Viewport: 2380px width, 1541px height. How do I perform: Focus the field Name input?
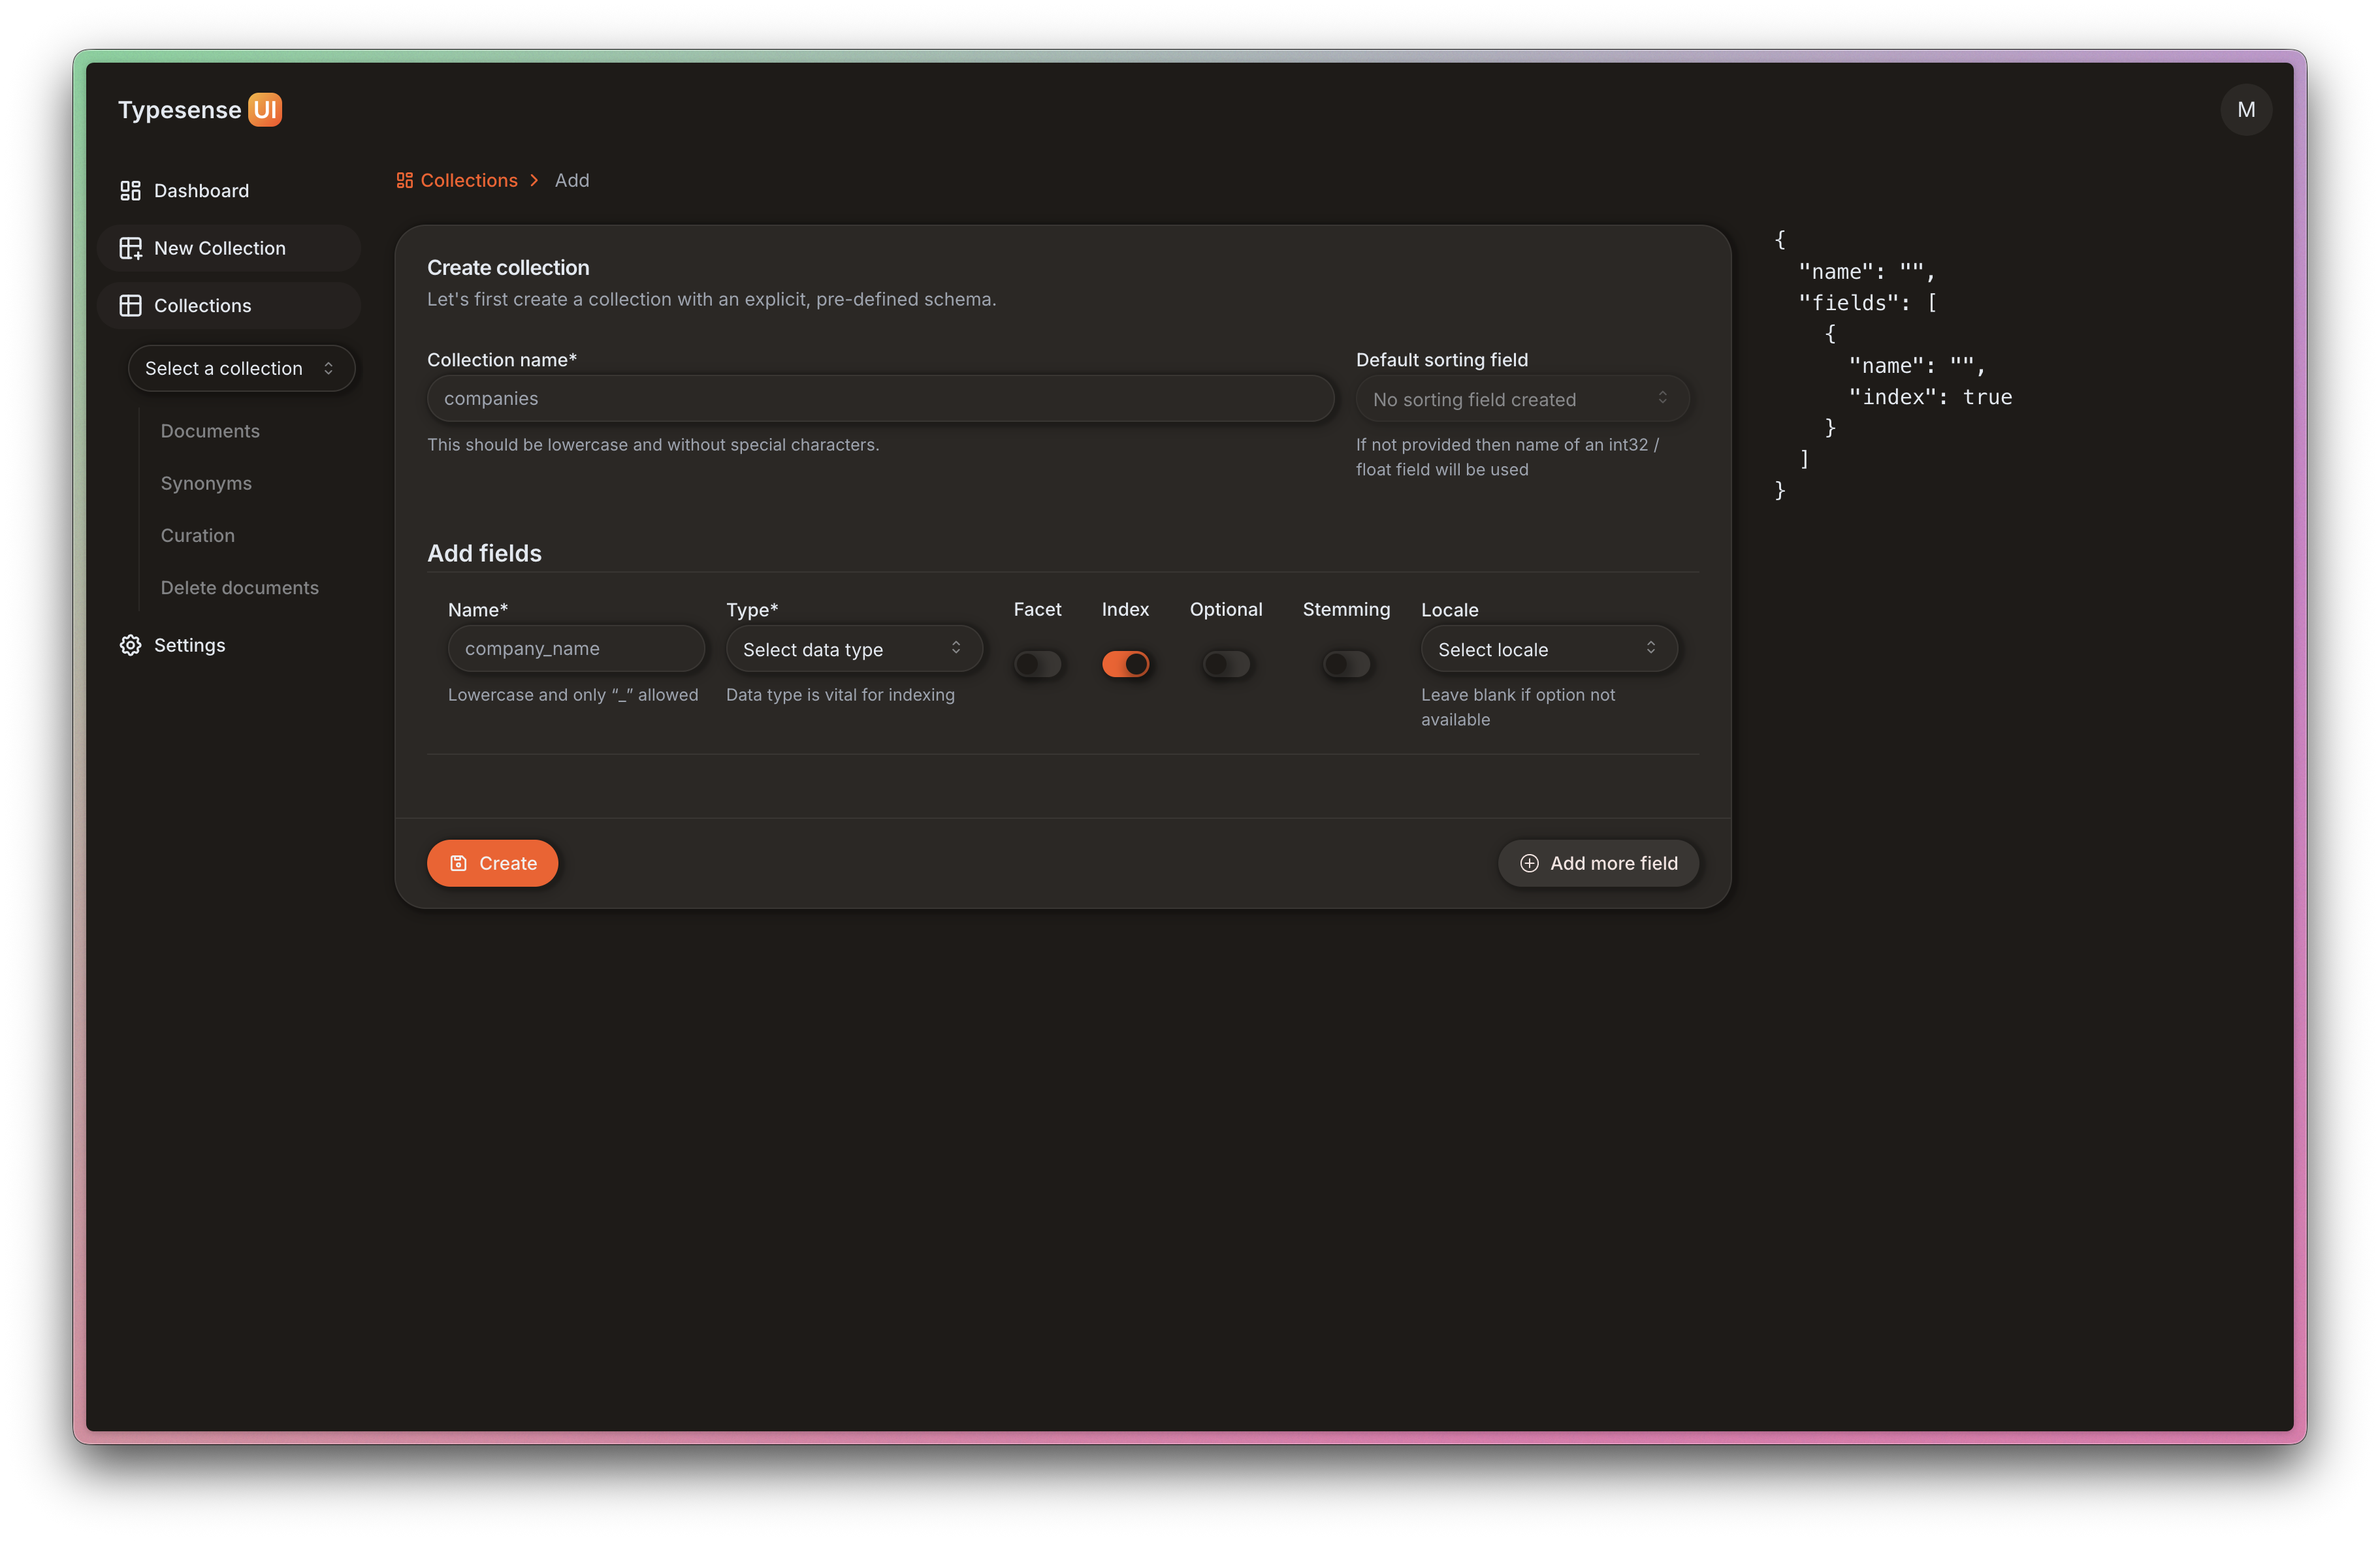(x=576, y=648)
